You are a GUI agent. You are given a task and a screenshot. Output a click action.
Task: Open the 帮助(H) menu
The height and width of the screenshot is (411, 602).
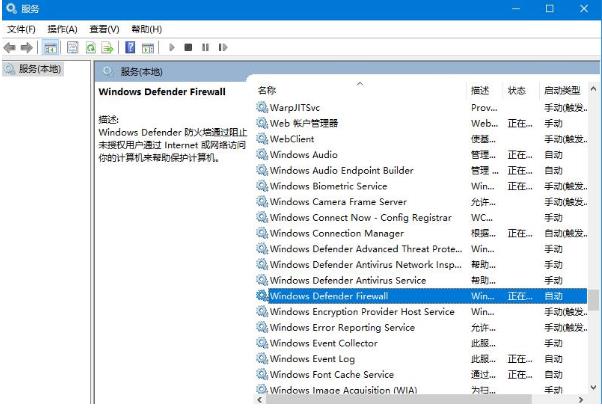pos(146,29)
